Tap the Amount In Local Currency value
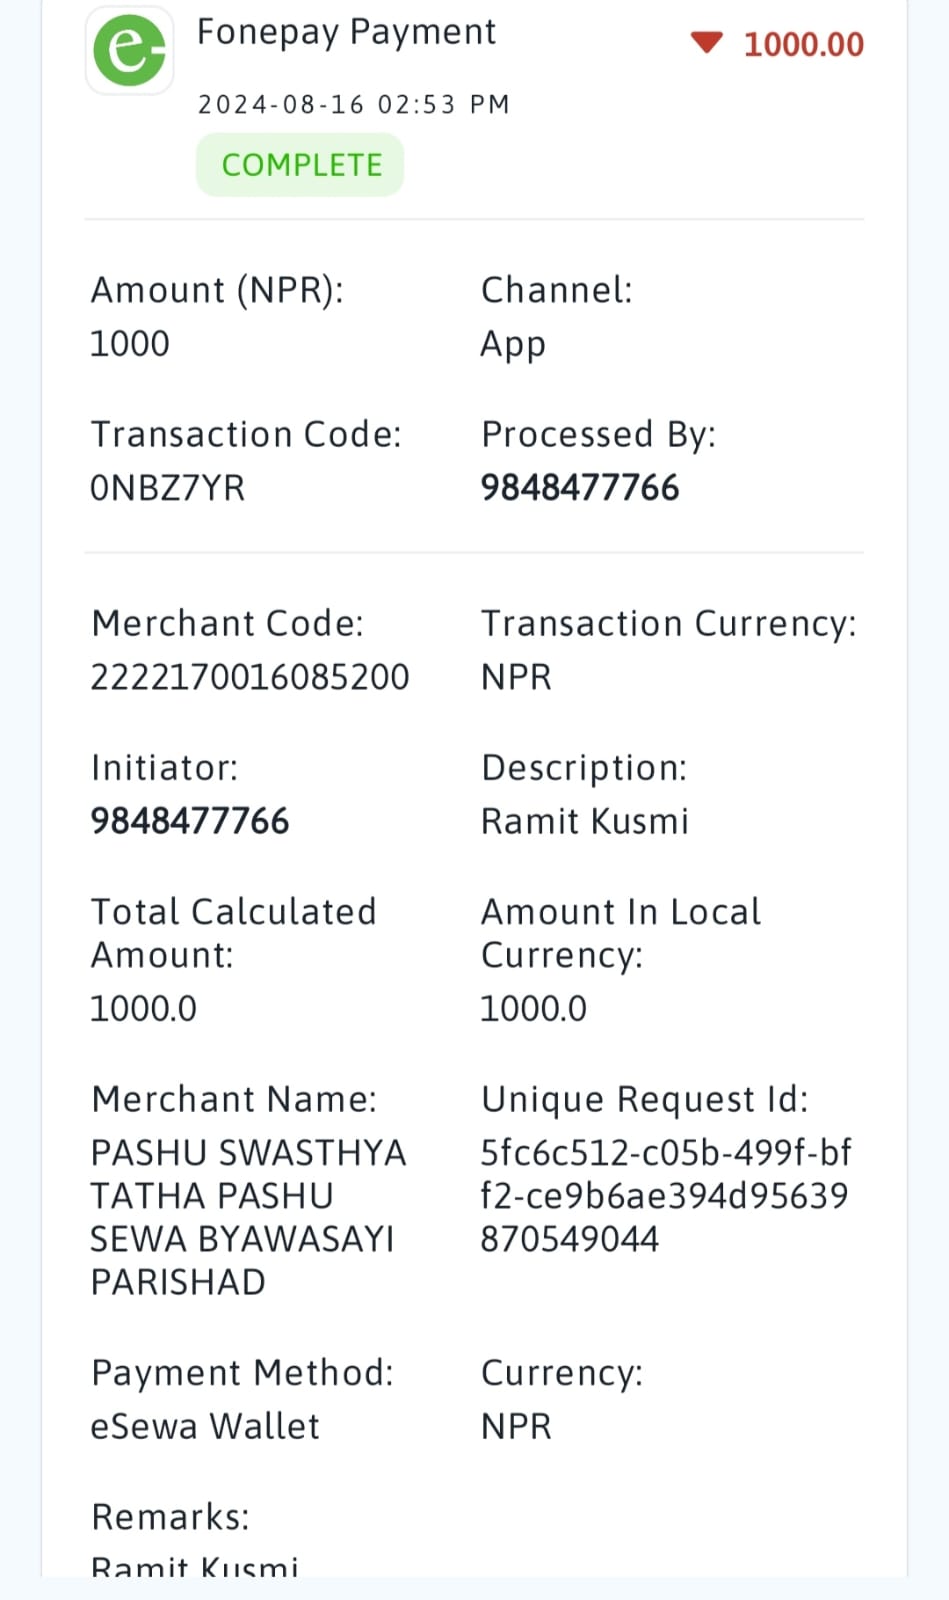The width and height of the screenshot is (949, 1600). pyautogui.click(x=534, y=1008)
